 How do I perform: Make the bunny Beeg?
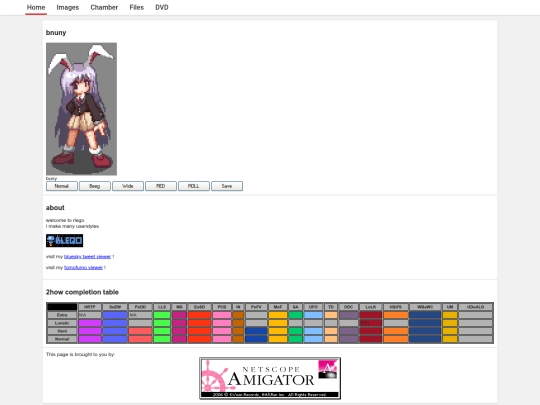[95, 186]
